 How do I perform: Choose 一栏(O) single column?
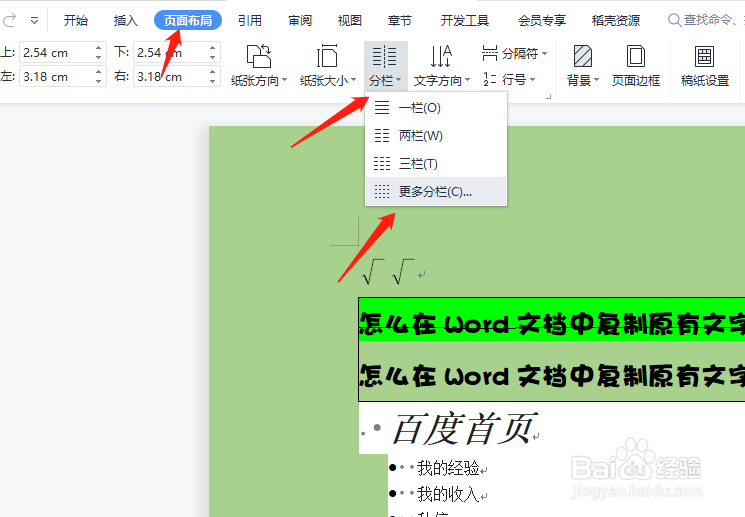436,108
